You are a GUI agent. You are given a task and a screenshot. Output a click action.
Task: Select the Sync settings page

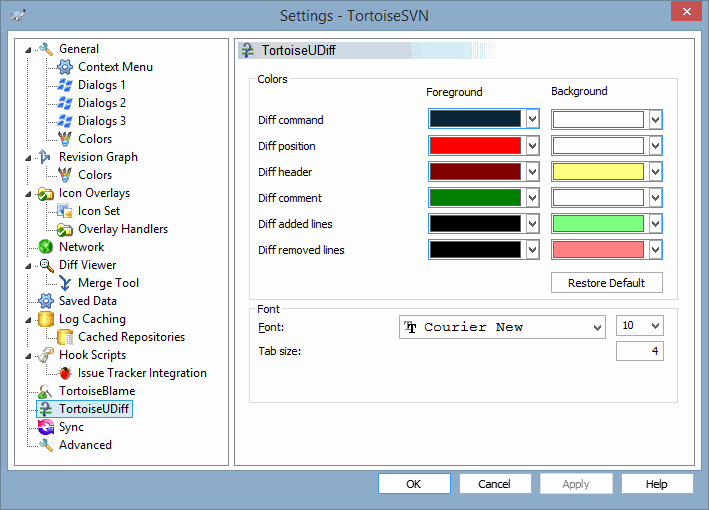pyautogui.click(x=71, y=427)
